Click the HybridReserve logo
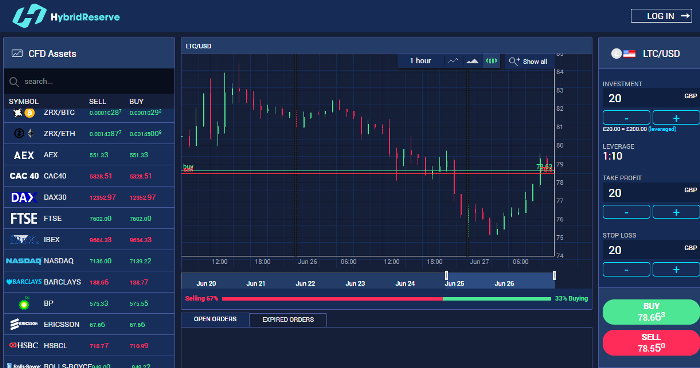This screenshot has height=368, width=700. (66, 17)
